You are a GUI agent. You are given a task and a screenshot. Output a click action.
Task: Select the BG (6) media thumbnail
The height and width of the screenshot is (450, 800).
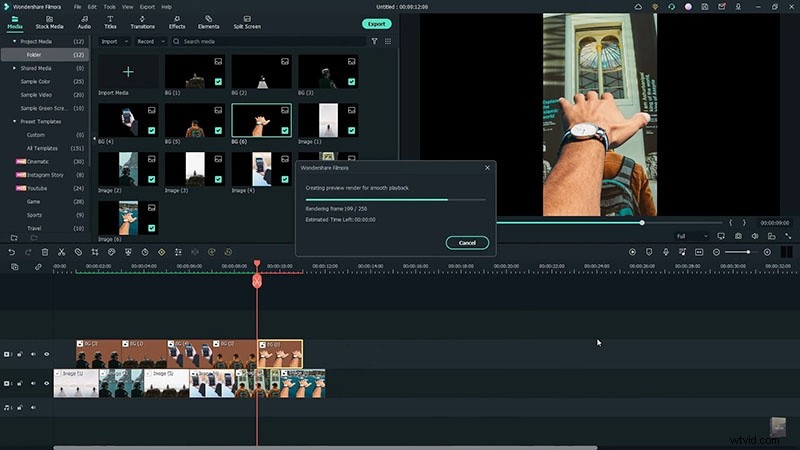click(261, 121)
